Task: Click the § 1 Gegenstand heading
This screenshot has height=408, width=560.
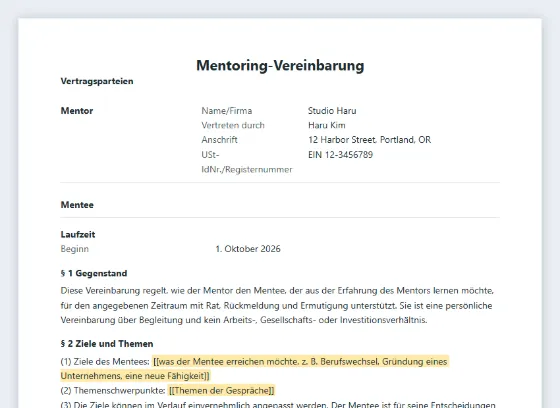Action: point(94,273)
